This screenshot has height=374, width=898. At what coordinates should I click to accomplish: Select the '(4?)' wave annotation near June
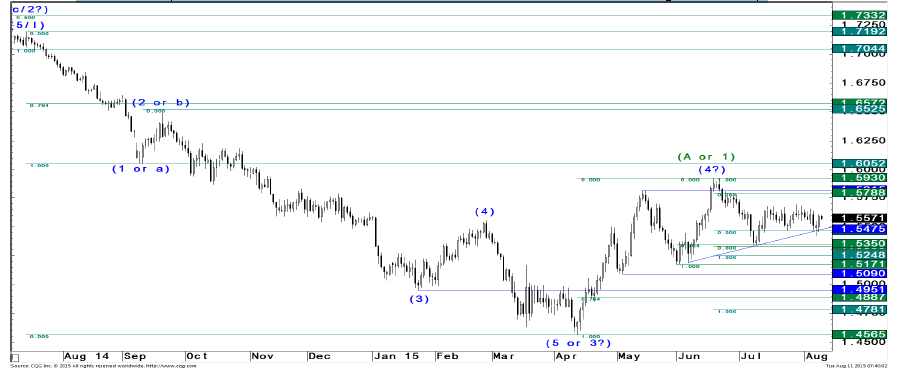(712, 170)
